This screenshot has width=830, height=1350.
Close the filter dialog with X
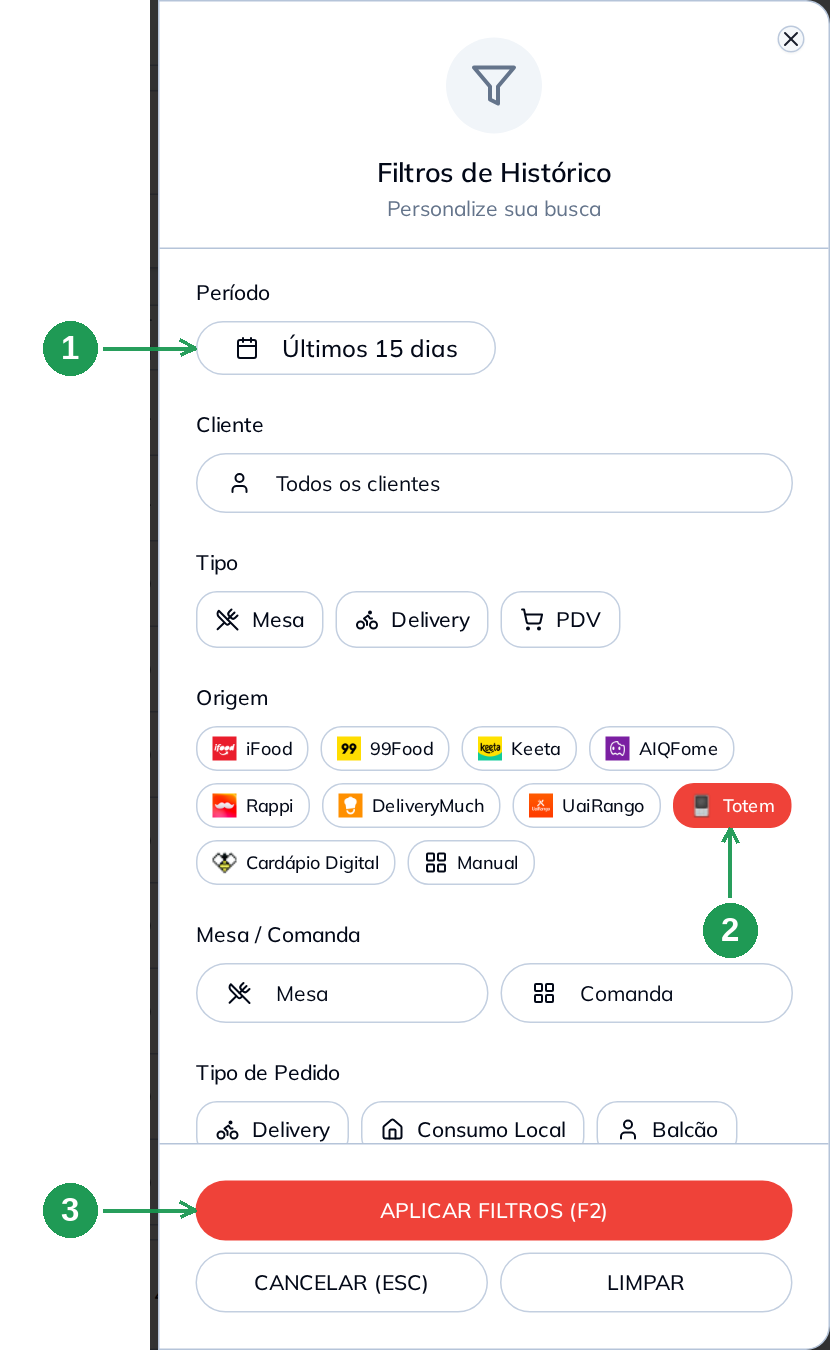point(791,39)
